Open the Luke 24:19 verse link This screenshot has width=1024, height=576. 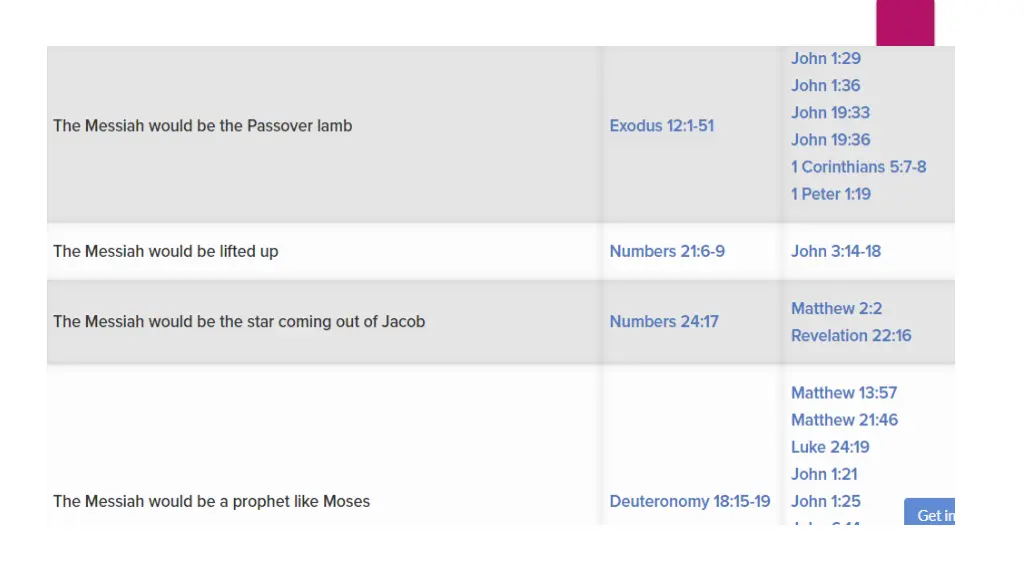(830, 447)
